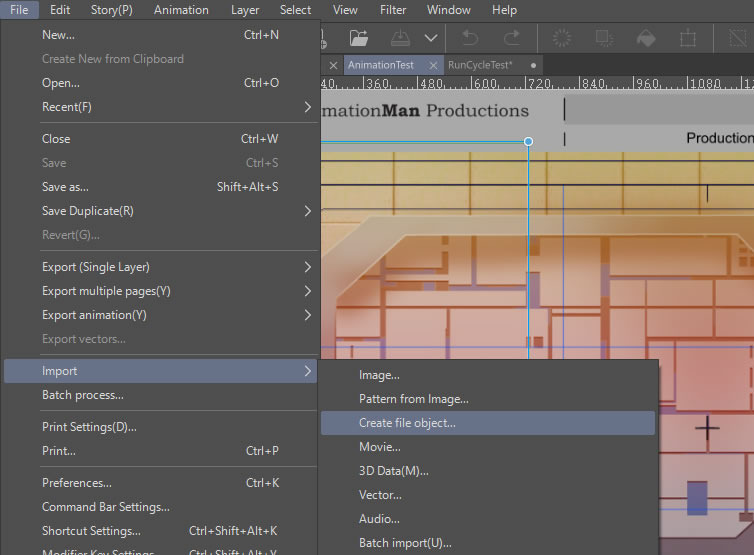Click the blue guide line handle on canvas

click(x=529, y=141)
